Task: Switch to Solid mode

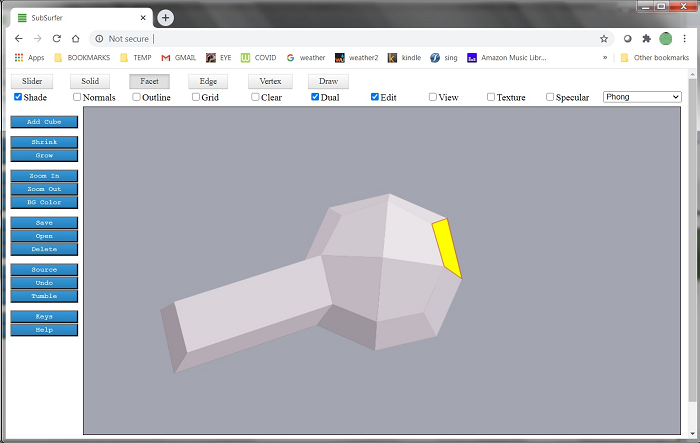Action: pos(90,81)
